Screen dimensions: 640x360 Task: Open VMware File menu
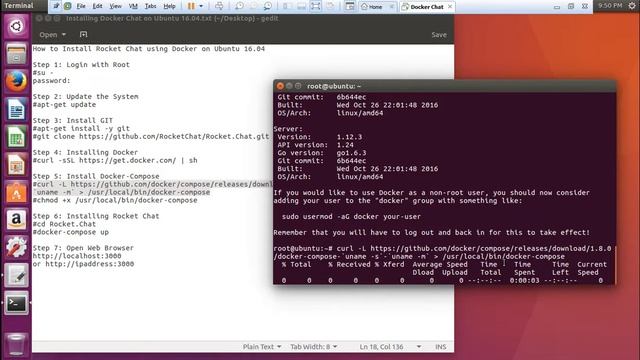81,6
